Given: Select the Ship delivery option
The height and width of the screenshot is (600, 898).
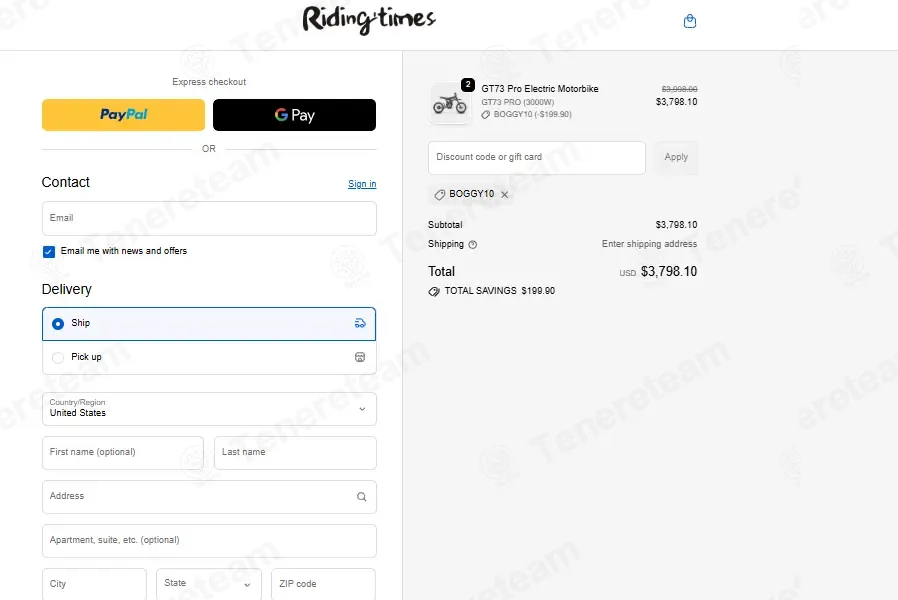Looking at the screenshot, I should coord(209,324).
